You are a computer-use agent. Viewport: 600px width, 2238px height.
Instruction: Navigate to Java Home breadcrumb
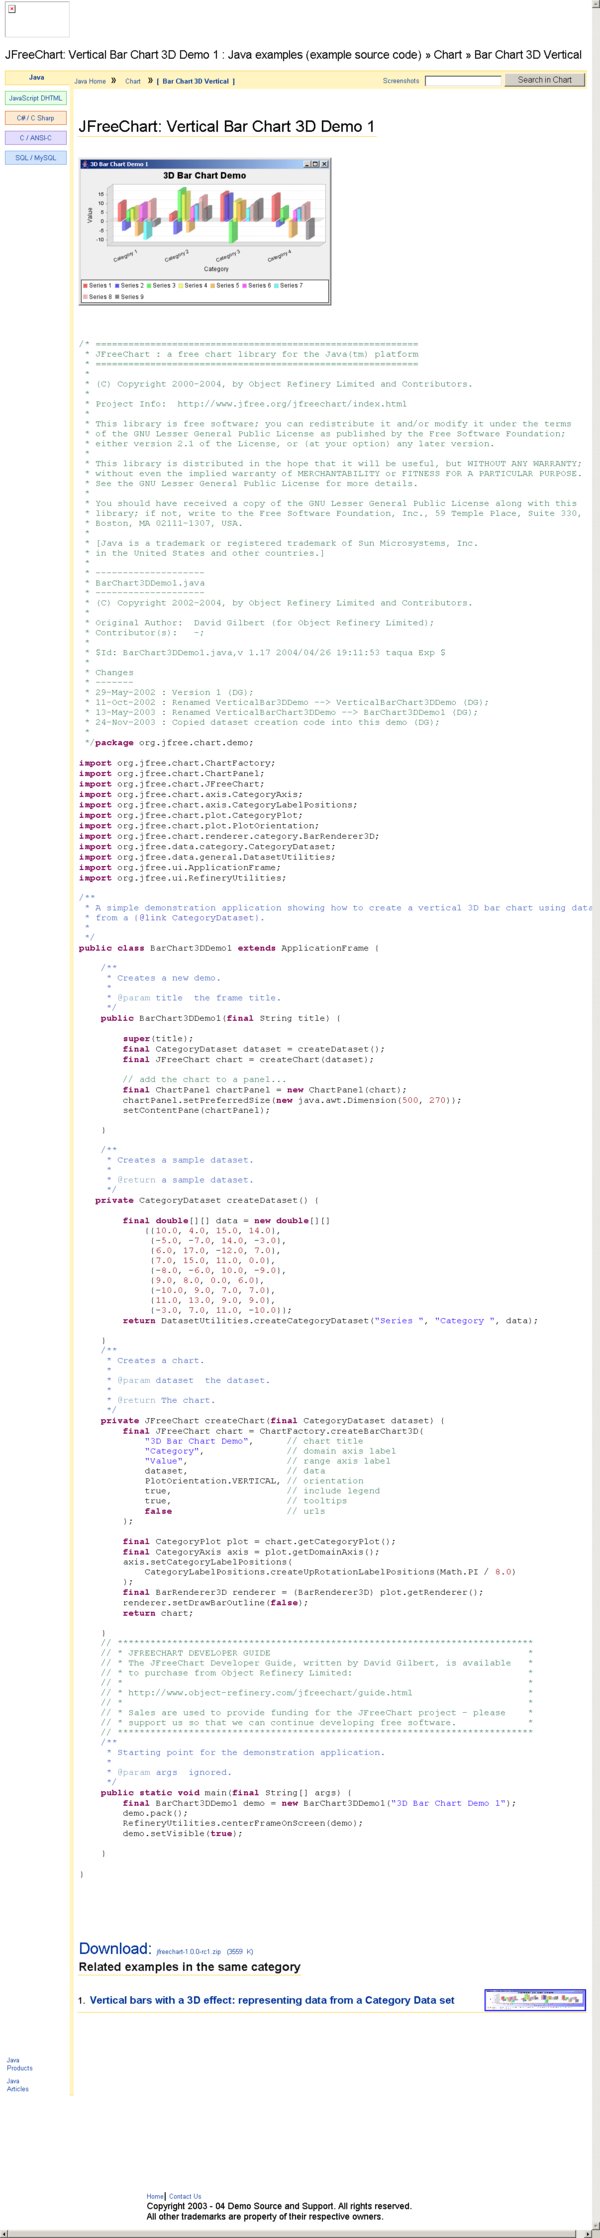(90, 81)
